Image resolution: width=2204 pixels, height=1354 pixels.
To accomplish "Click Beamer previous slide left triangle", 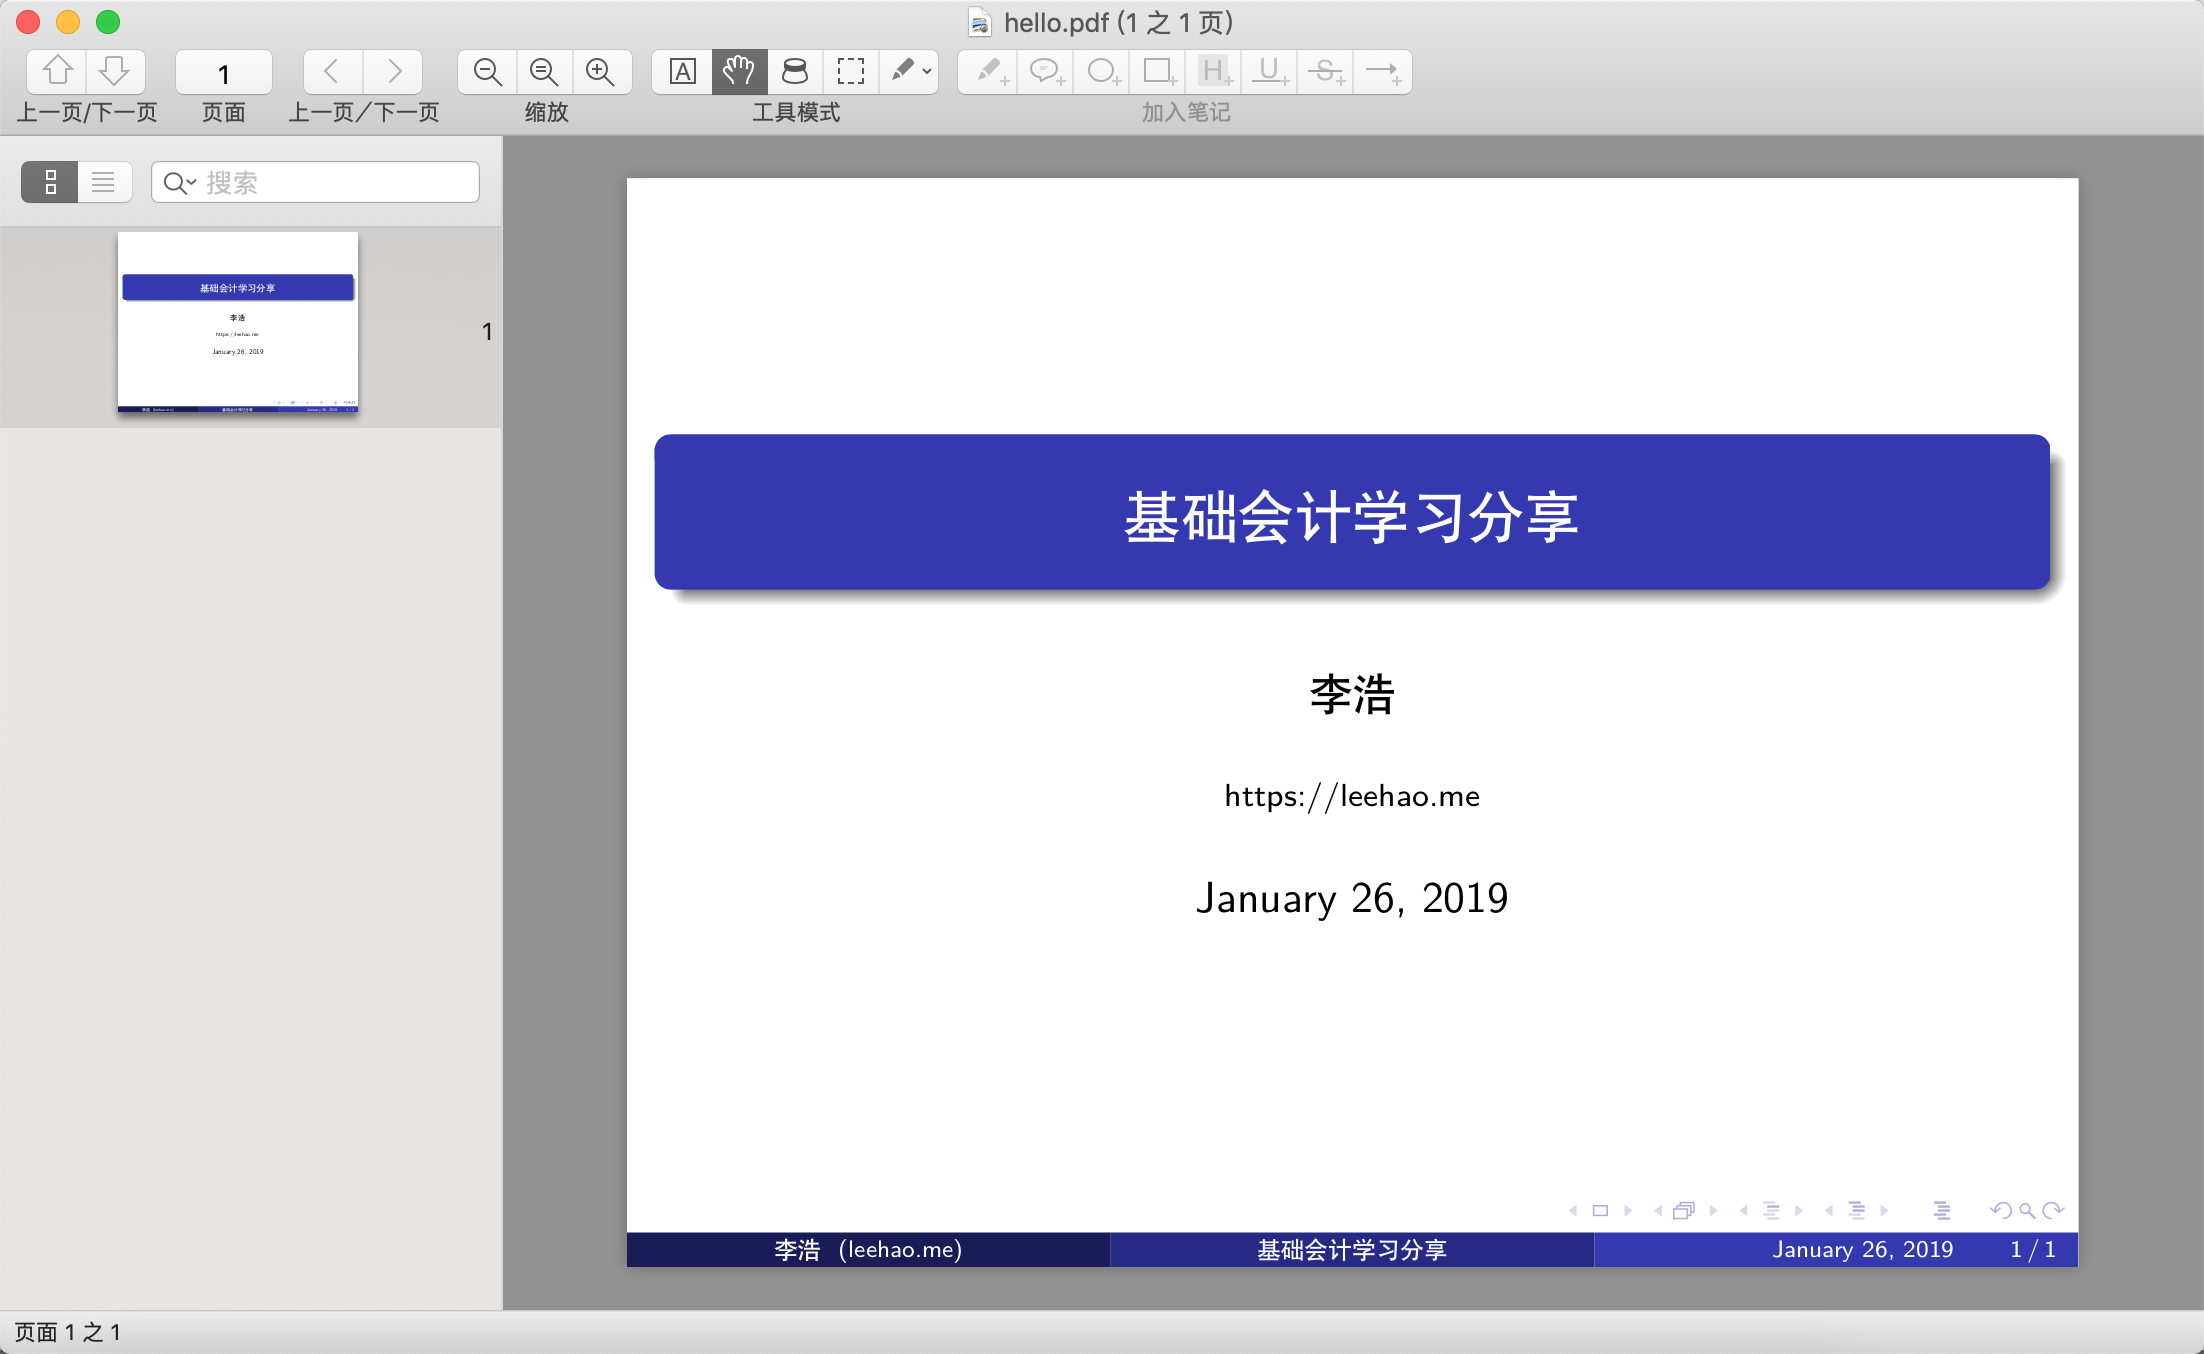I will [1573, 1210].
